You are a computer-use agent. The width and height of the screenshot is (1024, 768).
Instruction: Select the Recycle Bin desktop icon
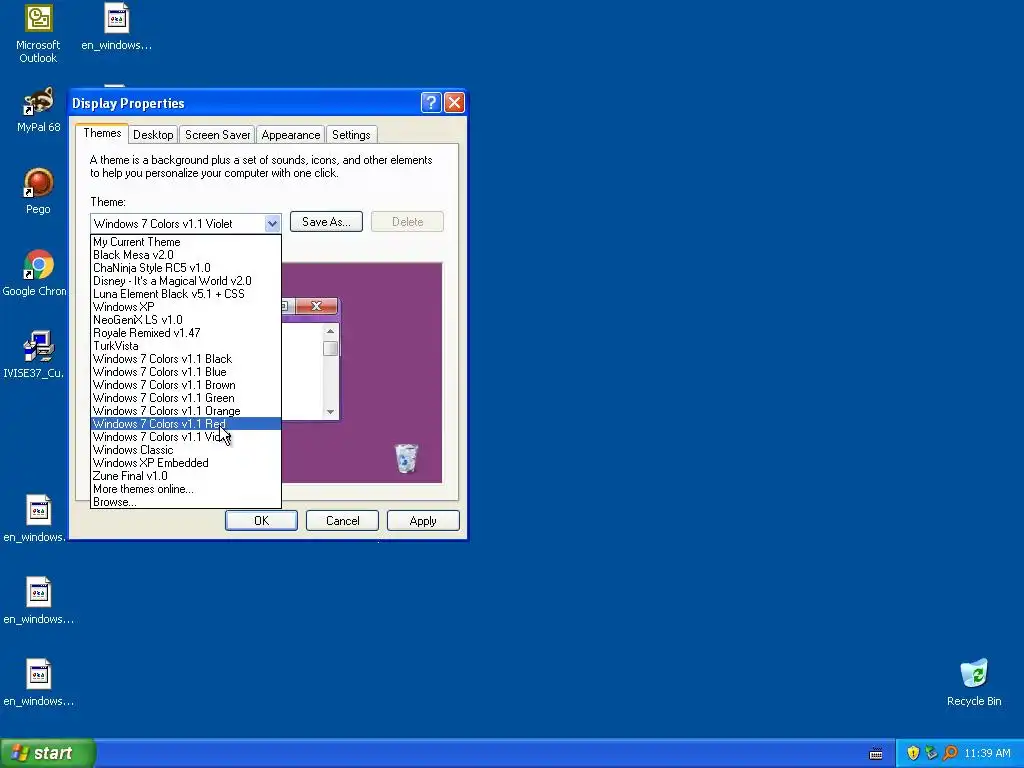[x=974, y=682]
